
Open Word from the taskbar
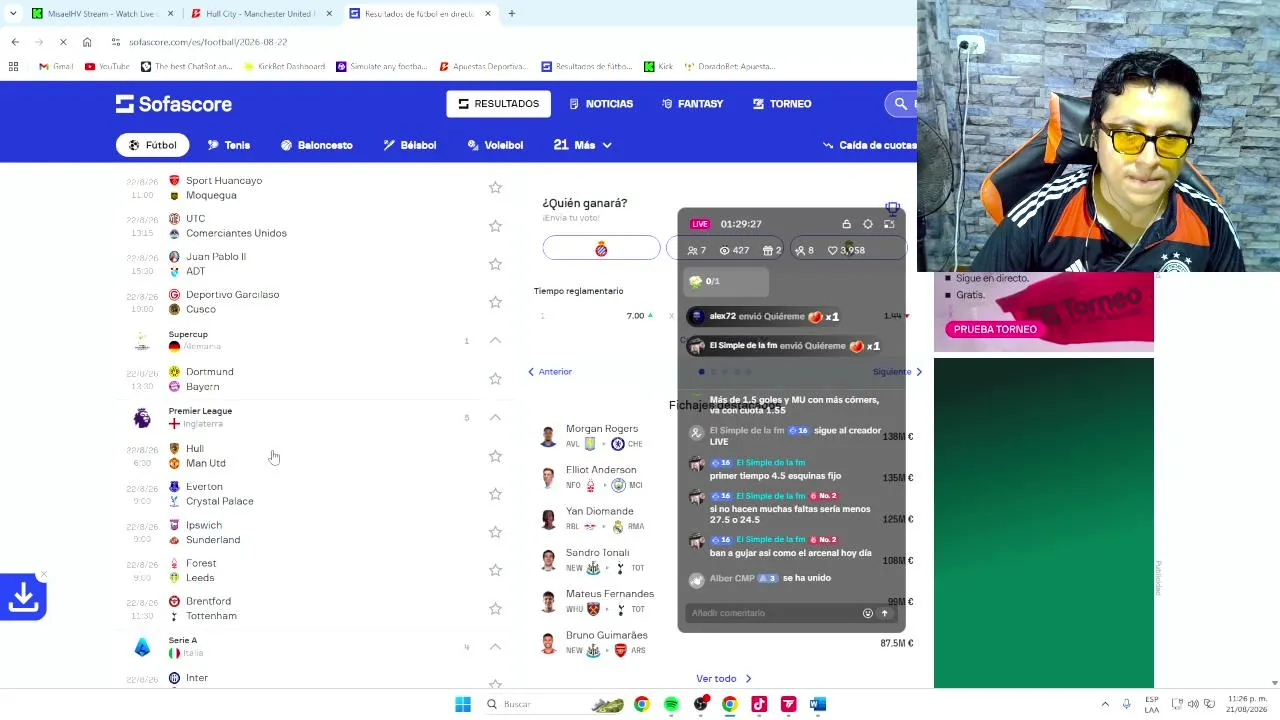point(818,704)
